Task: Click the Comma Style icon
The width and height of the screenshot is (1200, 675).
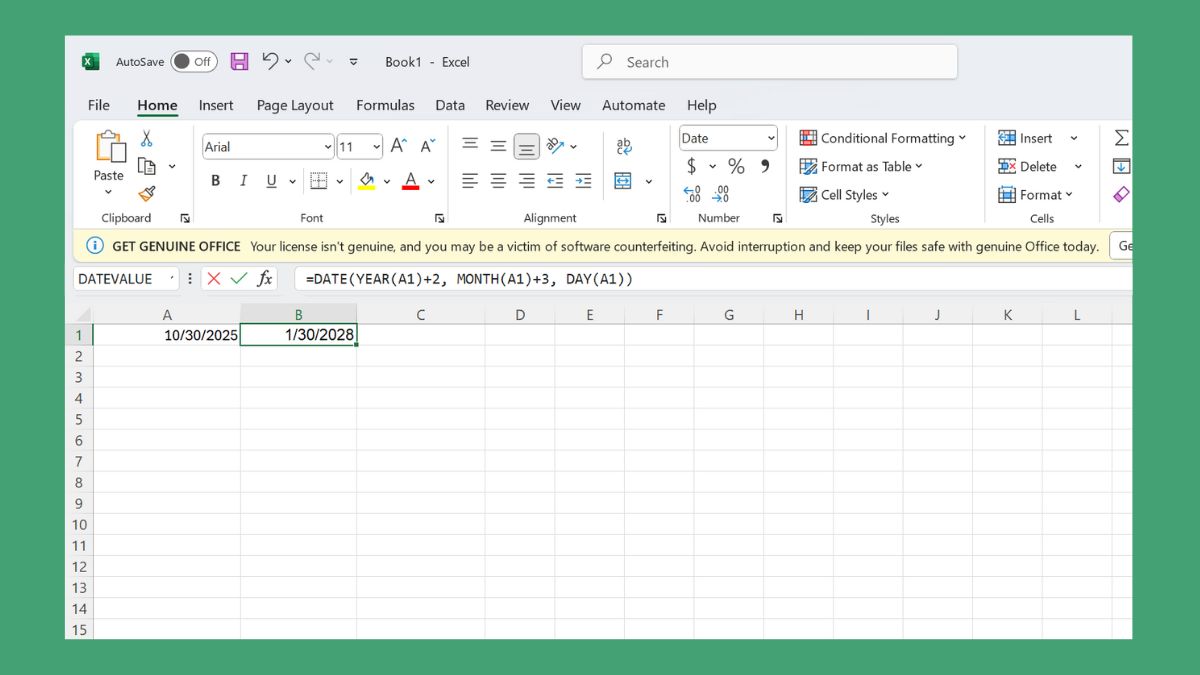Action: click(765, 166)
